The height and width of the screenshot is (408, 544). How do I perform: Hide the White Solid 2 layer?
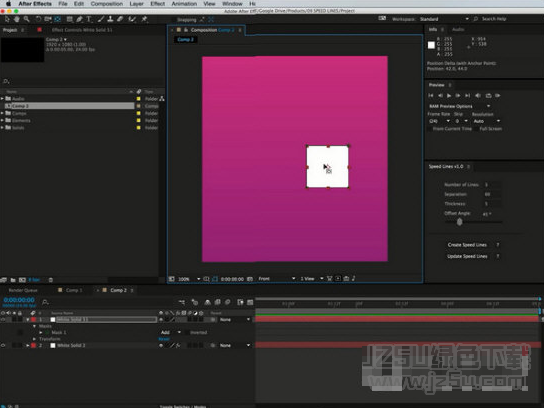coord(3,346)
